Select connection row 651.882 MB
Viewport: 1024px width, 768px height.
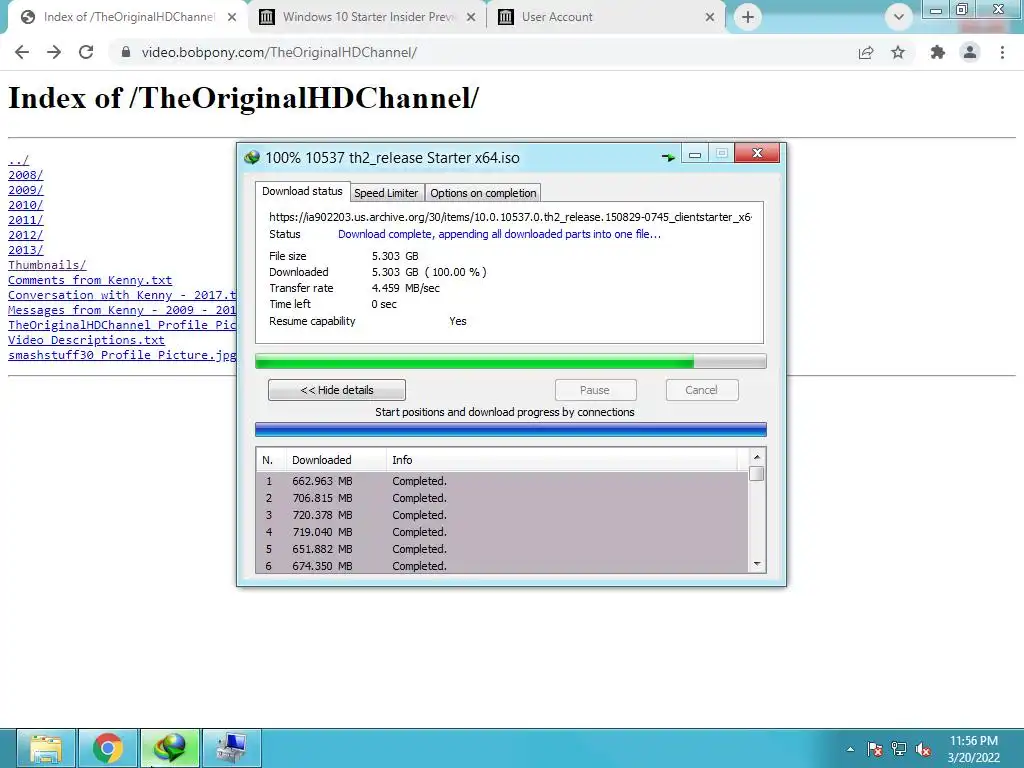click(x=502, y=549)
